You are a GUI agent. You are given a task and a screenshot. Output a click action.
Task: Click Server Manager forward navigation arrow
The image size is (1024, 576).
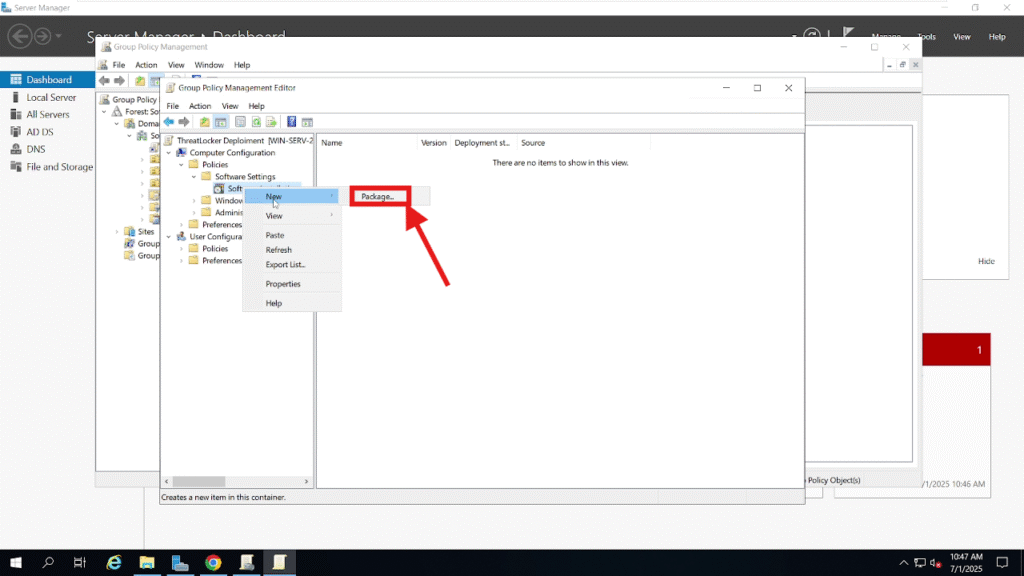pyautogui.click(x=42, y=36)
